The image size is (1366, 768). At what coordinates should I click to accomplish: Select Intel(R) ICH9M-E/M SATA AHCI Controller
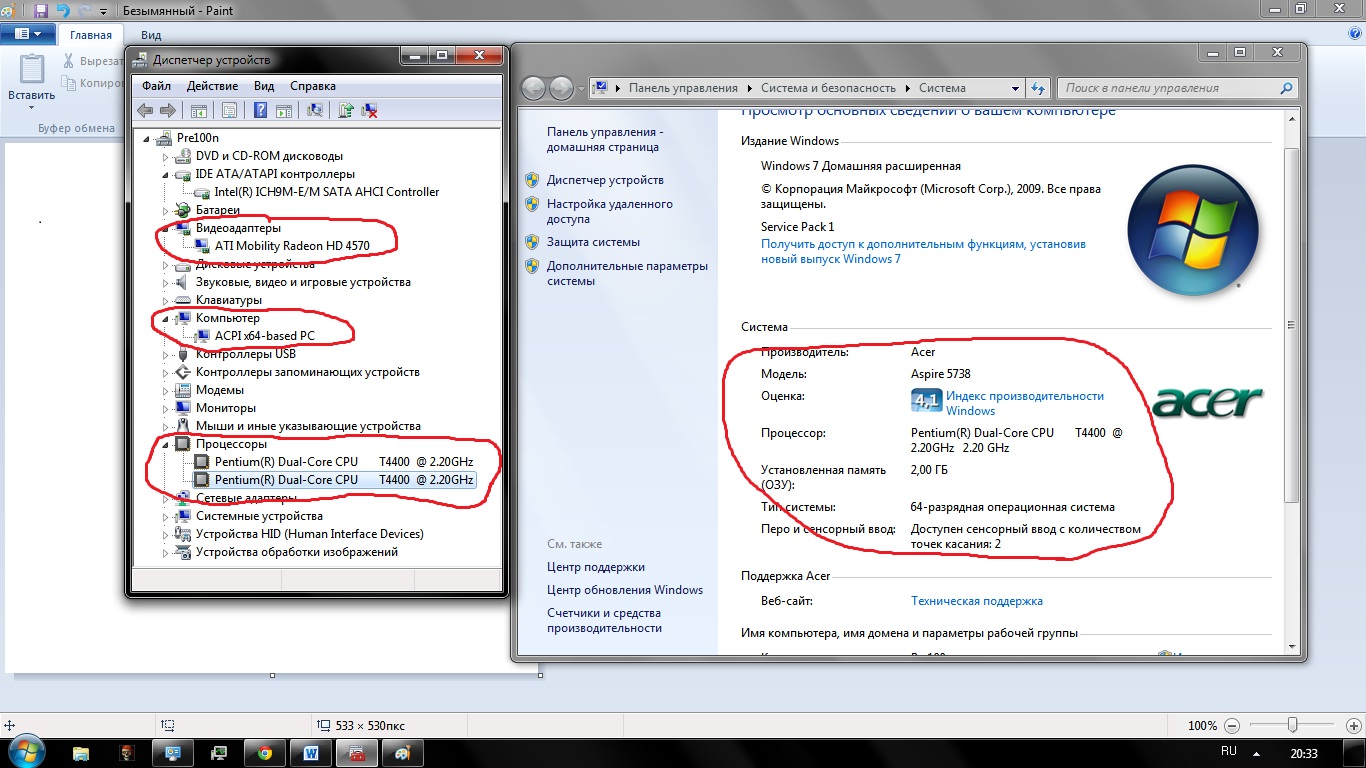[x=327, y=192]
